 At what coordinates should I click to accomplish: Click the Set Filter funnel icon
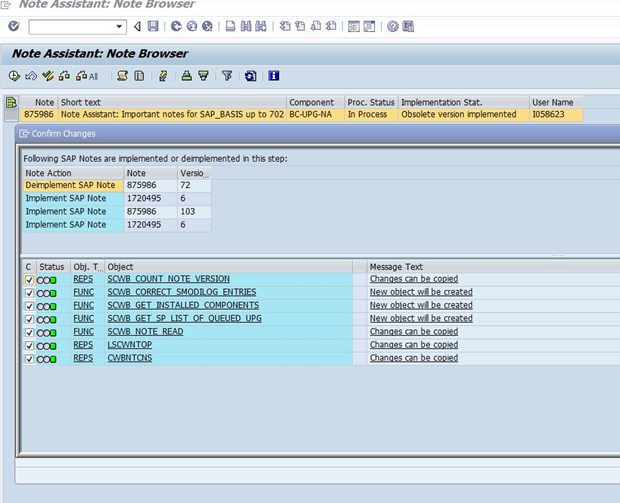tap(227, 76)
